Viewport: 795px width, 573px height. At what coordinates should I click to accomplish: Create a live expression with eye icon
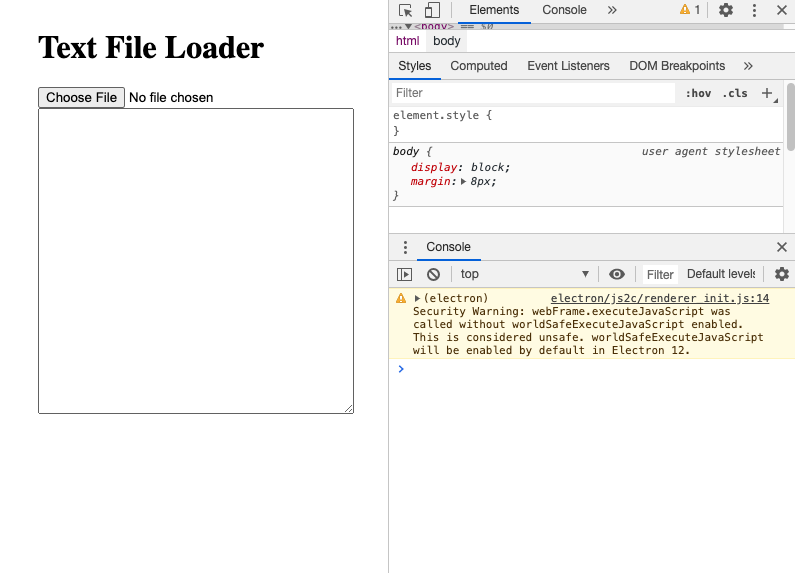pos(617,274)
